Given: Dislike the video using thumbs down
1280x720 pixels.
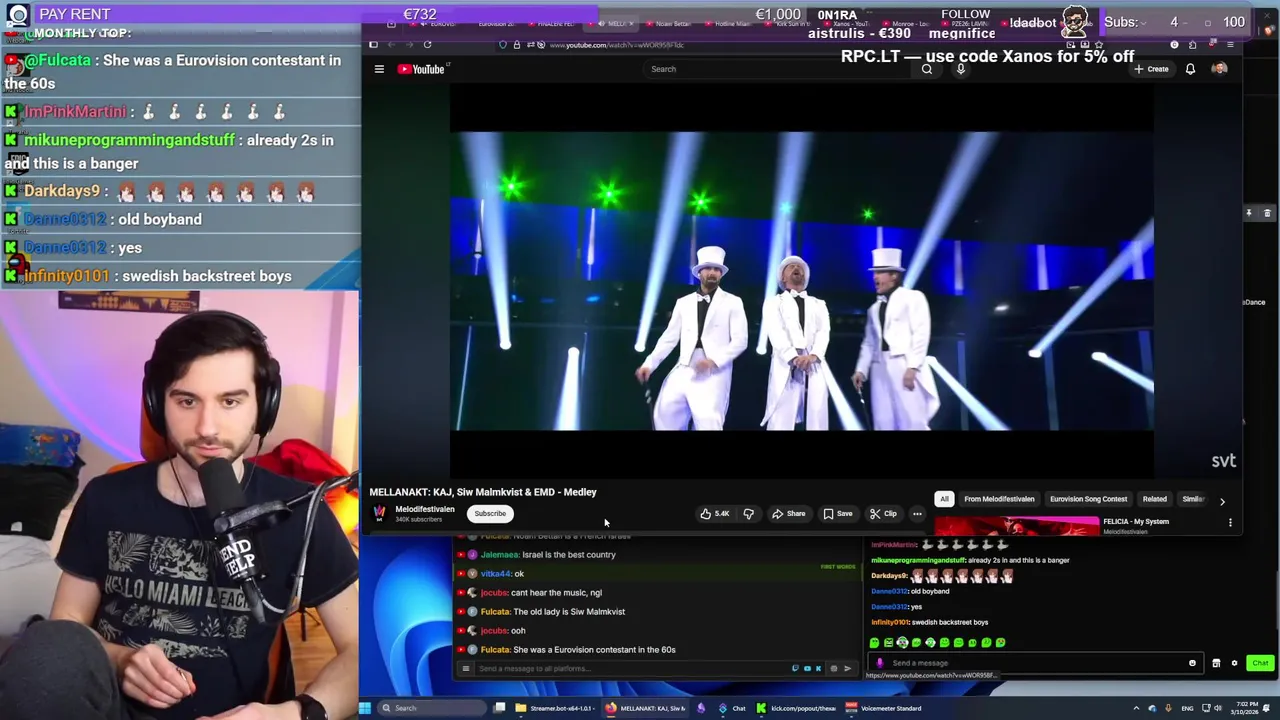Looking at the screenshot, I should [748, 514].
